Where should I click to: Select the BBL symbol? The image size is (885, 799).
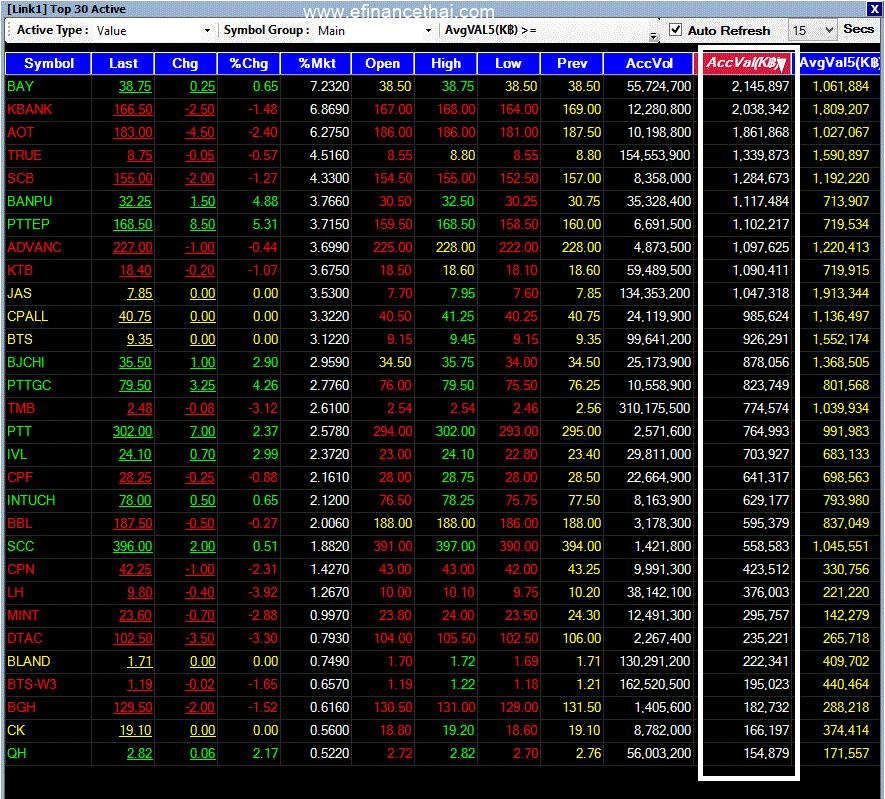pos(20,524)
